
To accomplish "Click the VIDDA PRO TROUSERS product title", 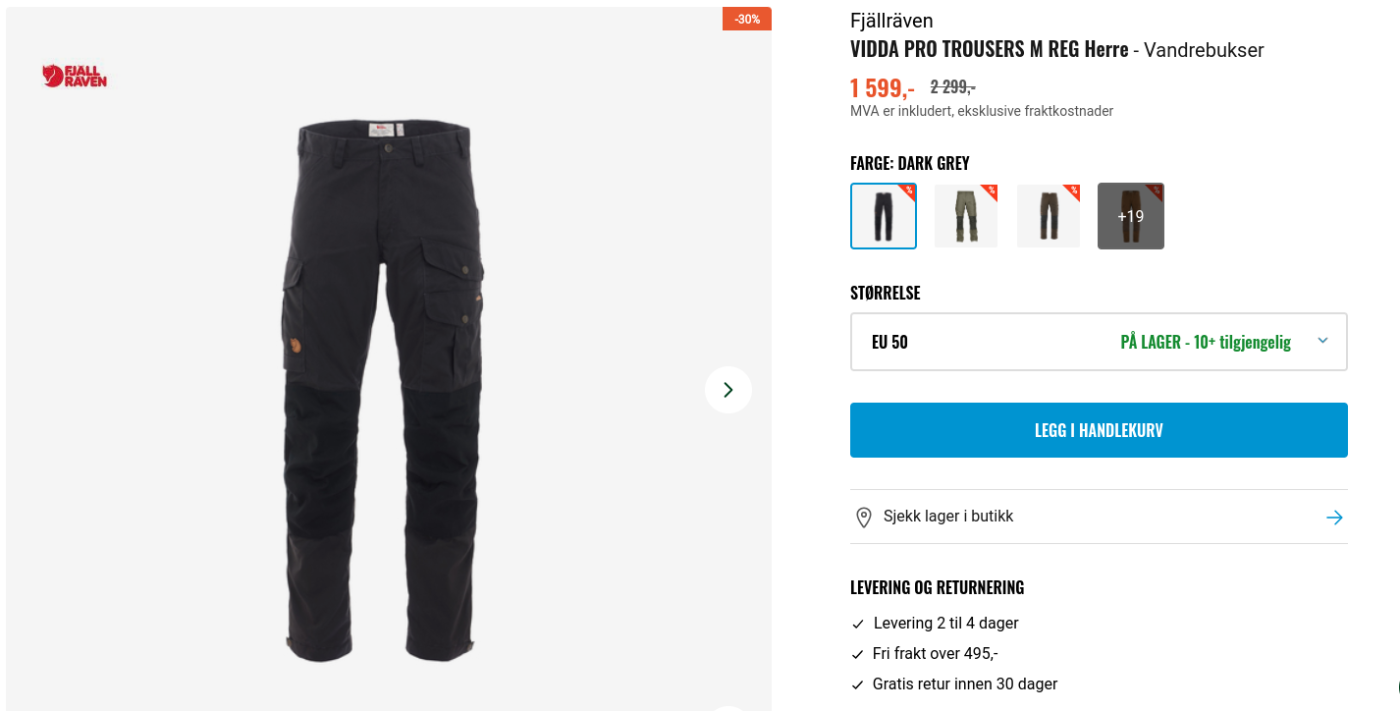I will click(x=989, y=49).
